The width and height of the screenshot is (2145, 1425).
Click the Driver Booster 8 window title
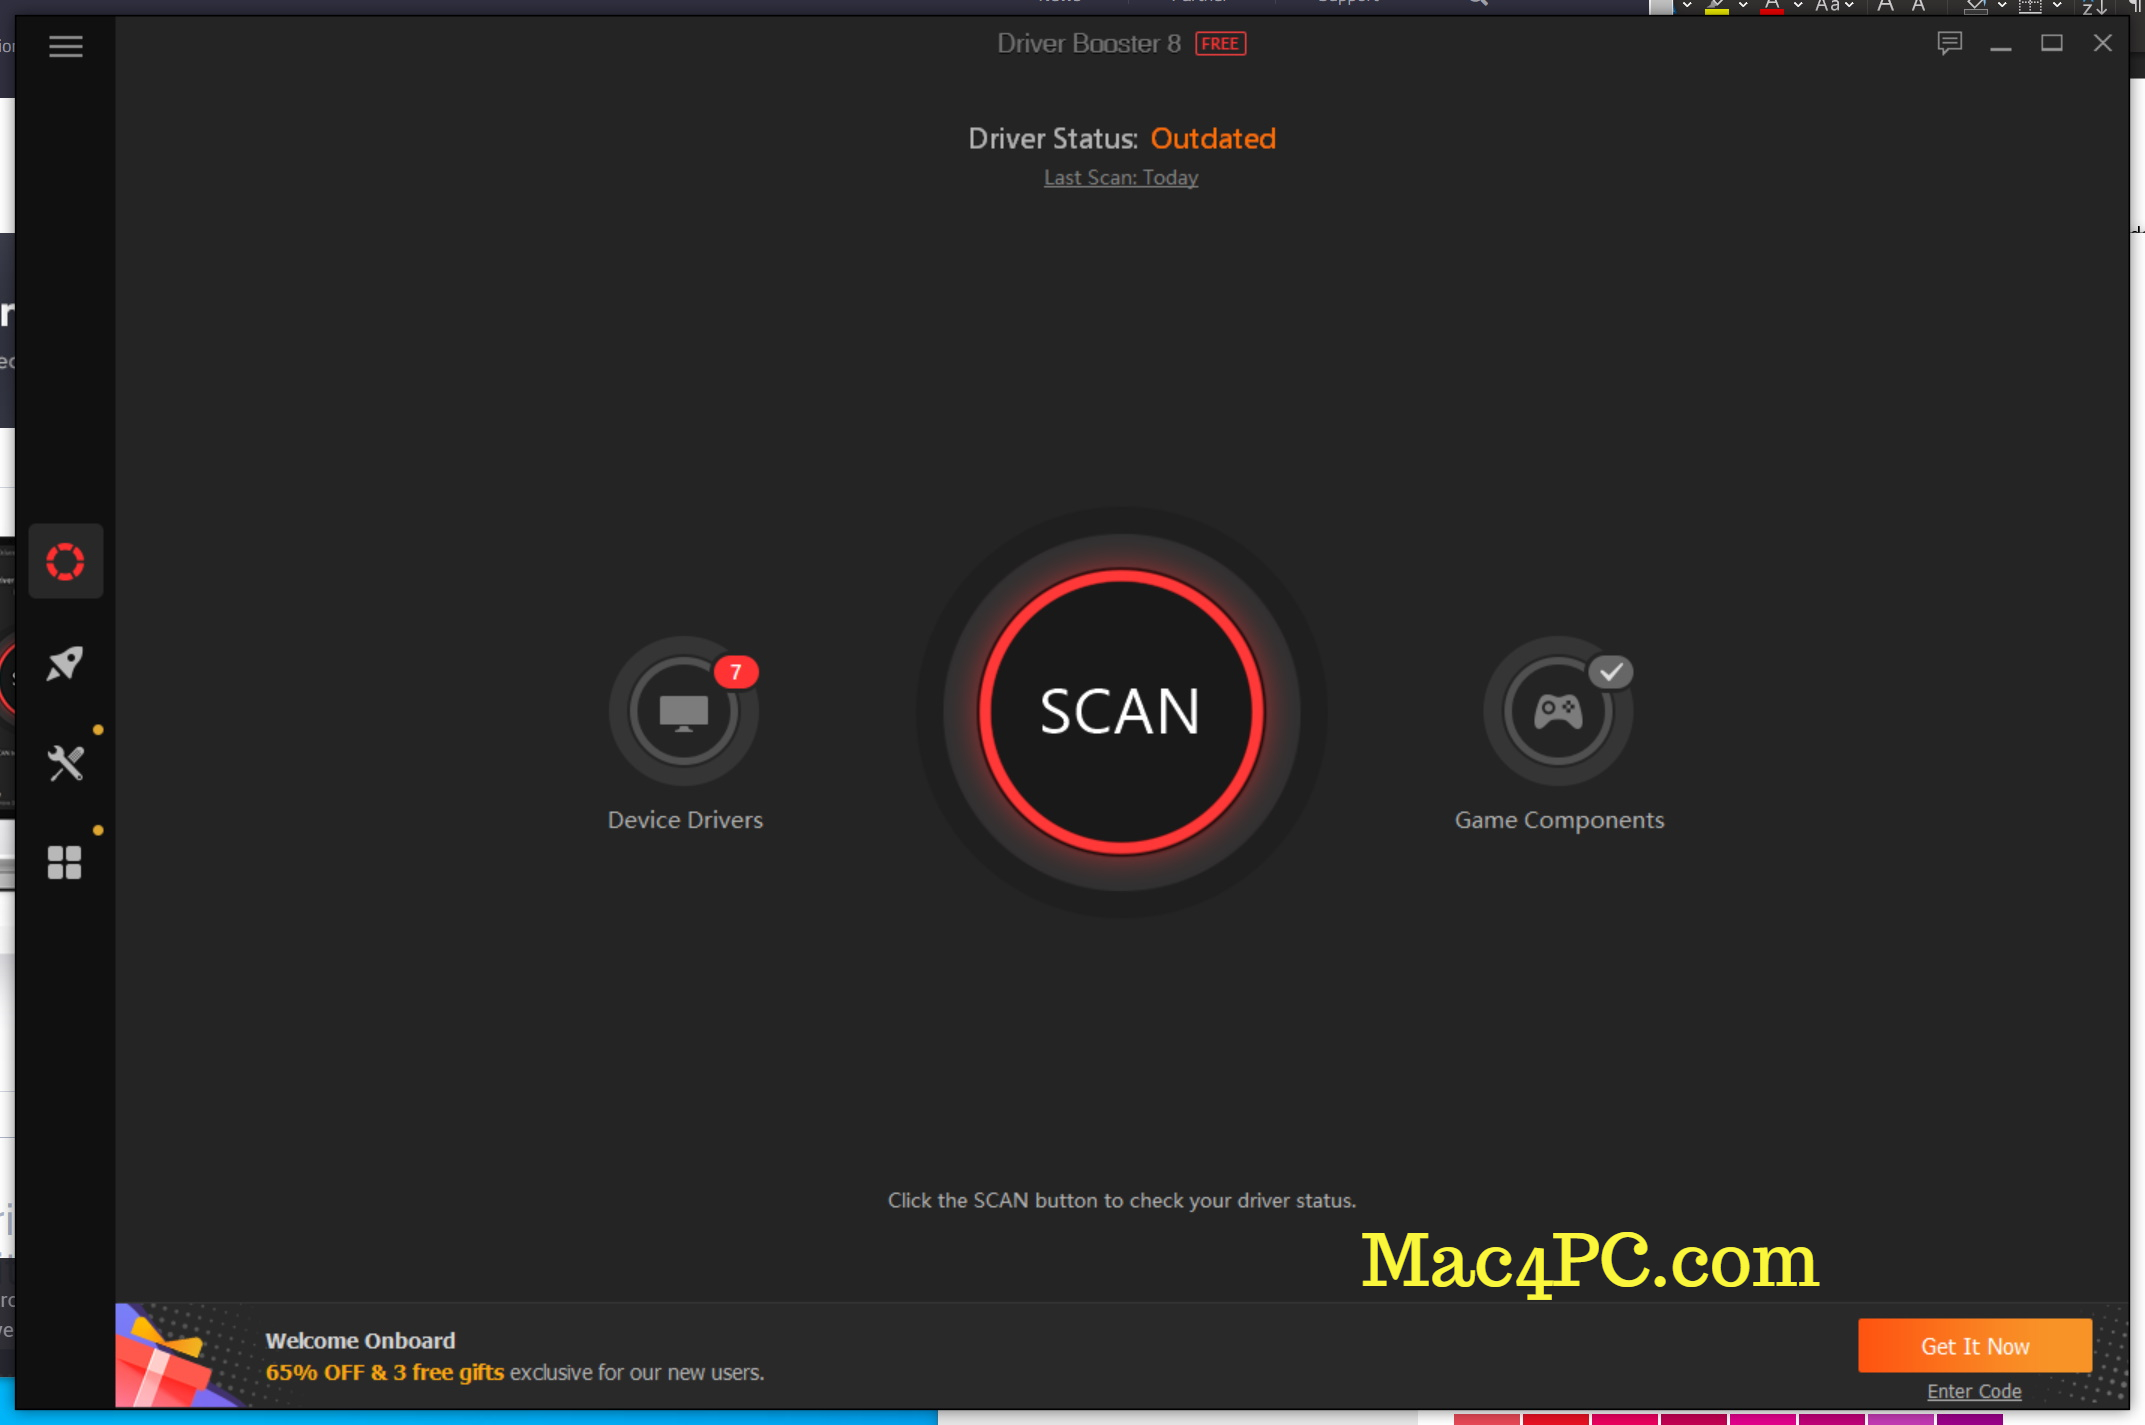click(x=1089, y=44)
